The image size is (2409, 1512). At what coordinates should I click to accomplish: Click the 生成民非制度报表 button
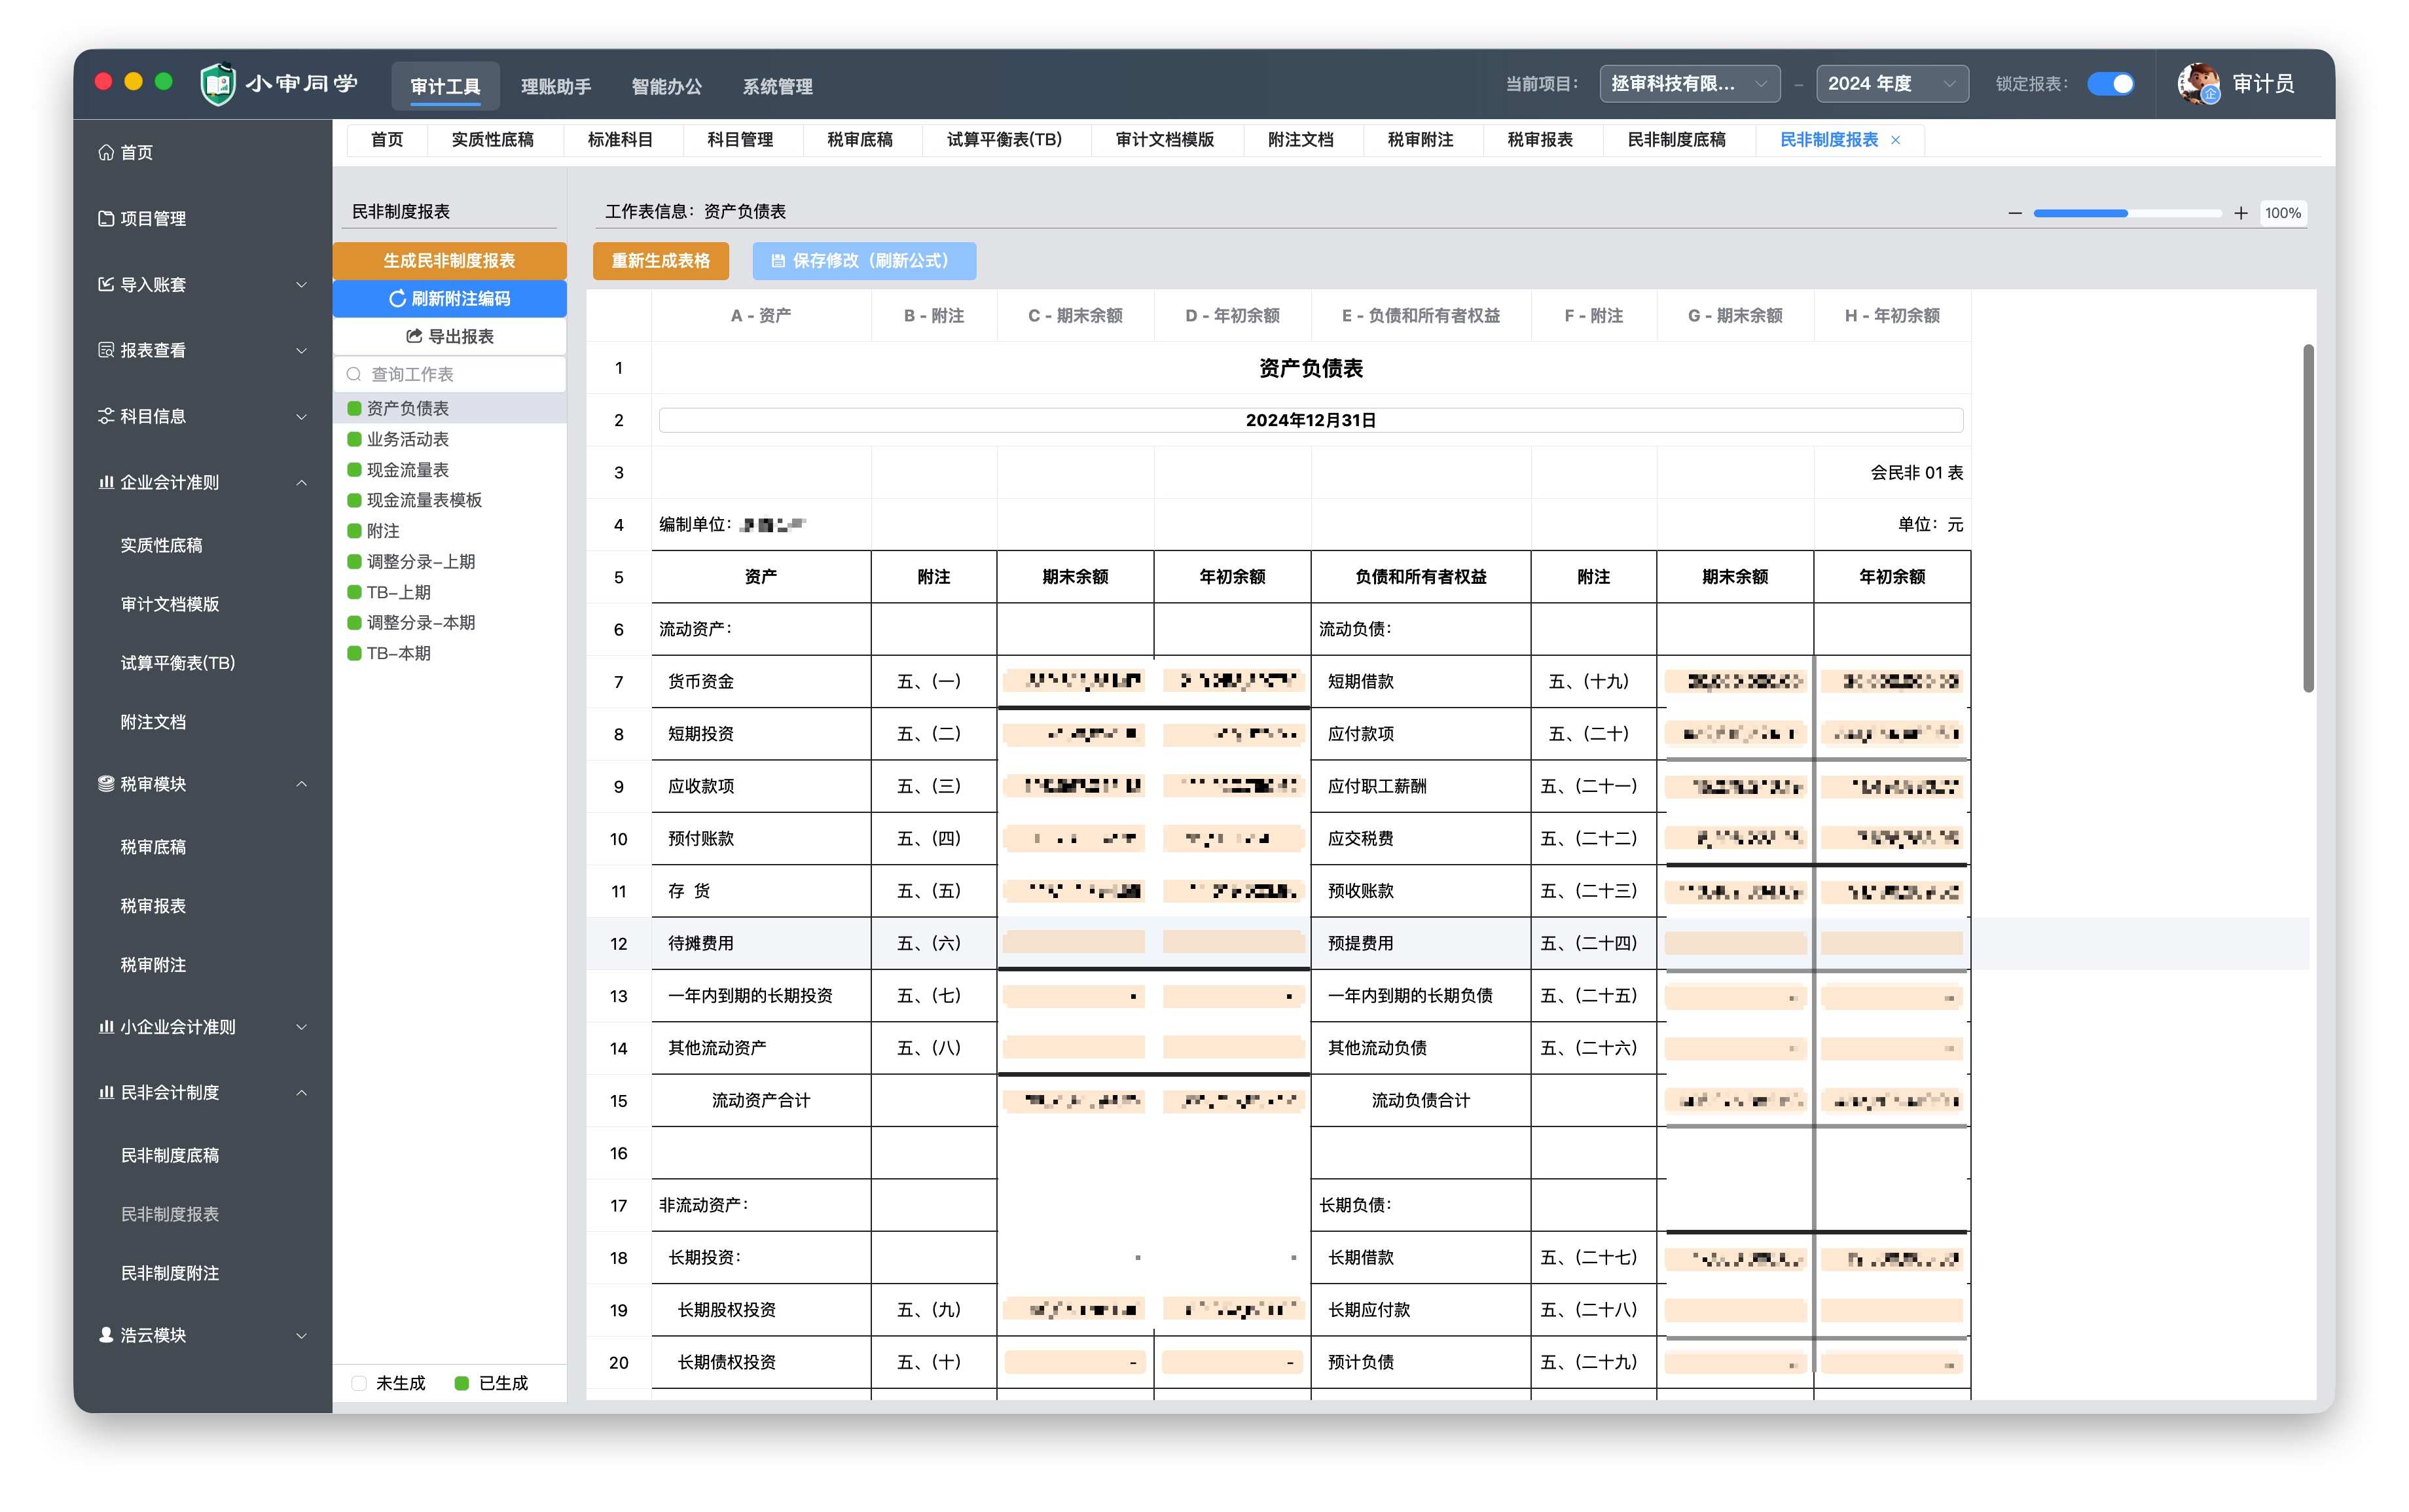click(449, 261)
